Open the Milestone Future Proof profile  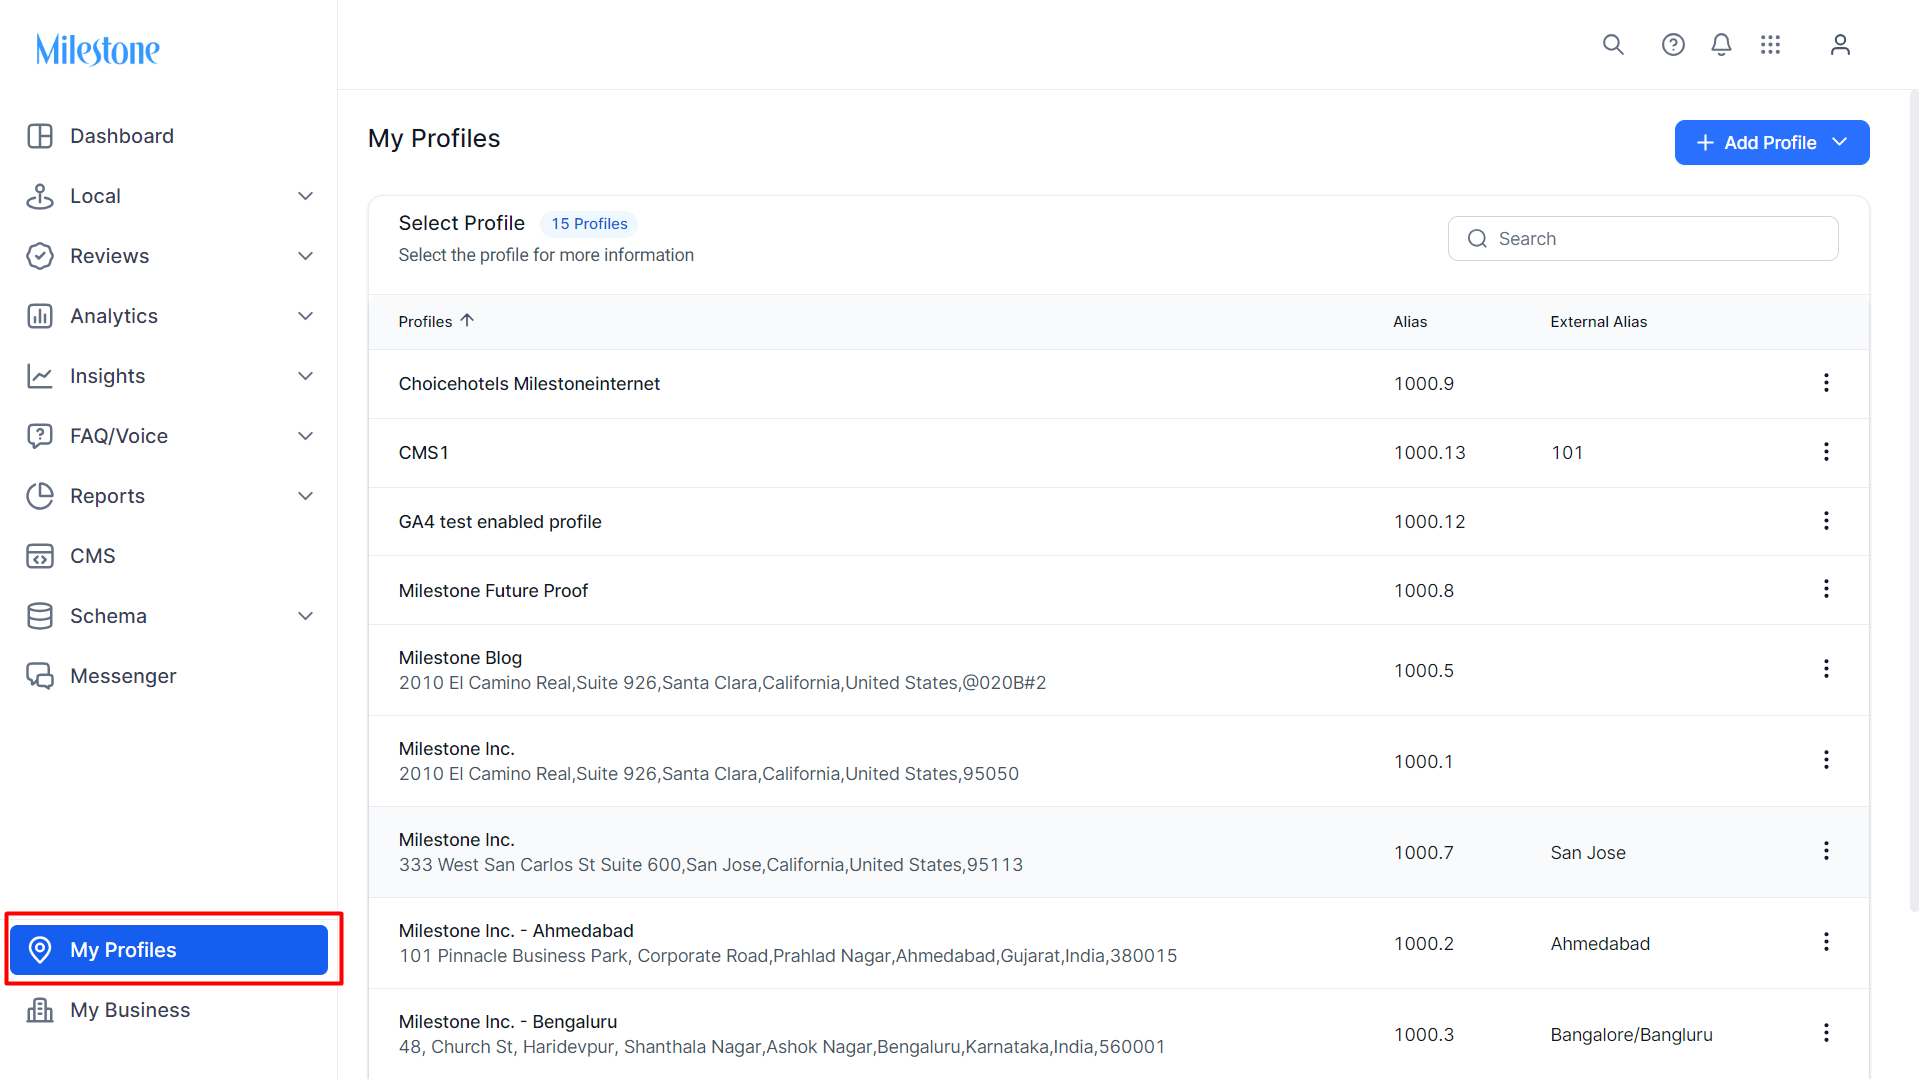pyautogui.click(x=493, y=591)
